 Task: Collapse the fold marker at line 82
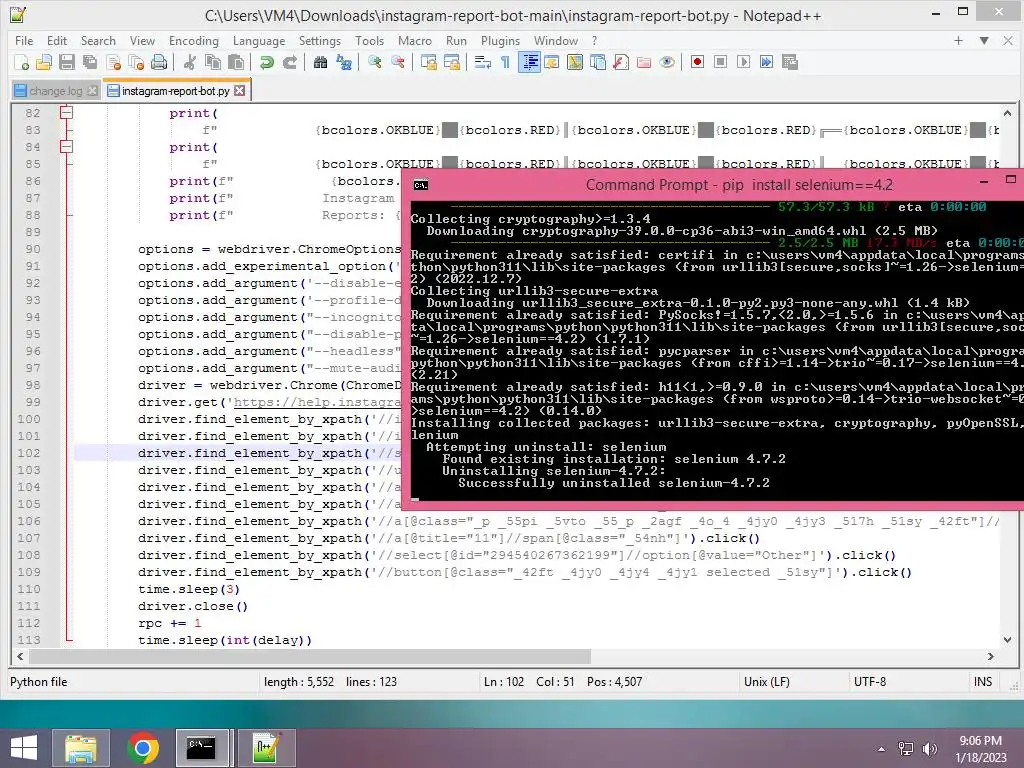point(66,113)
